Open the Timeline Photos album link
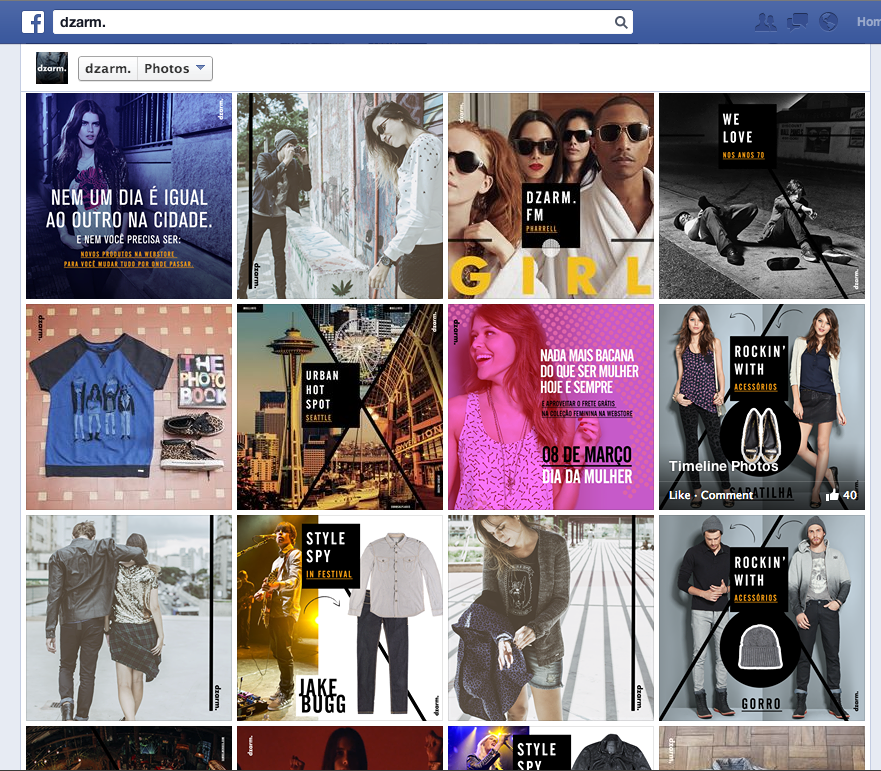 click(x=723, y=466)
